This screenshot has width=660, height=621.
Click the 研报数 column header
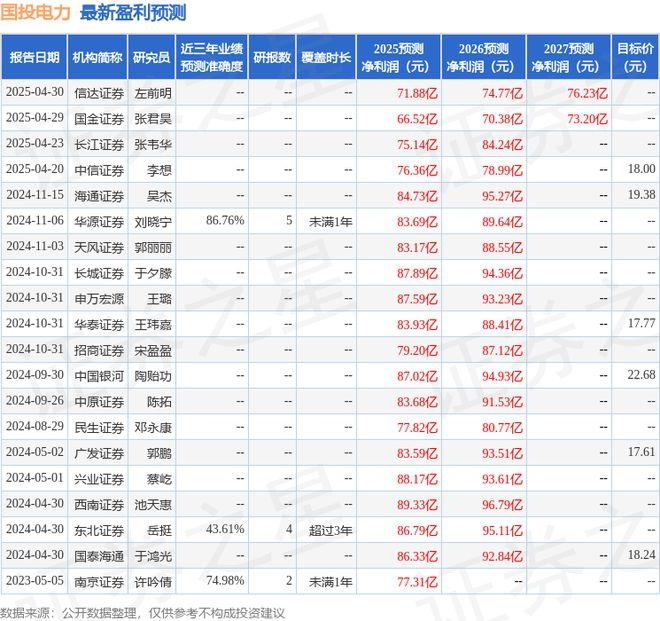(272, 57)
